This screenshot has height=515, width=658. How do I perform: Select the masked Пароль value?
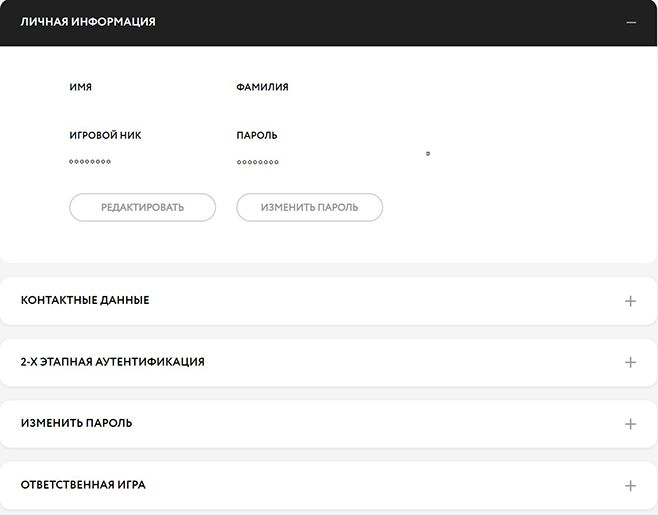(x=258, y=161)
